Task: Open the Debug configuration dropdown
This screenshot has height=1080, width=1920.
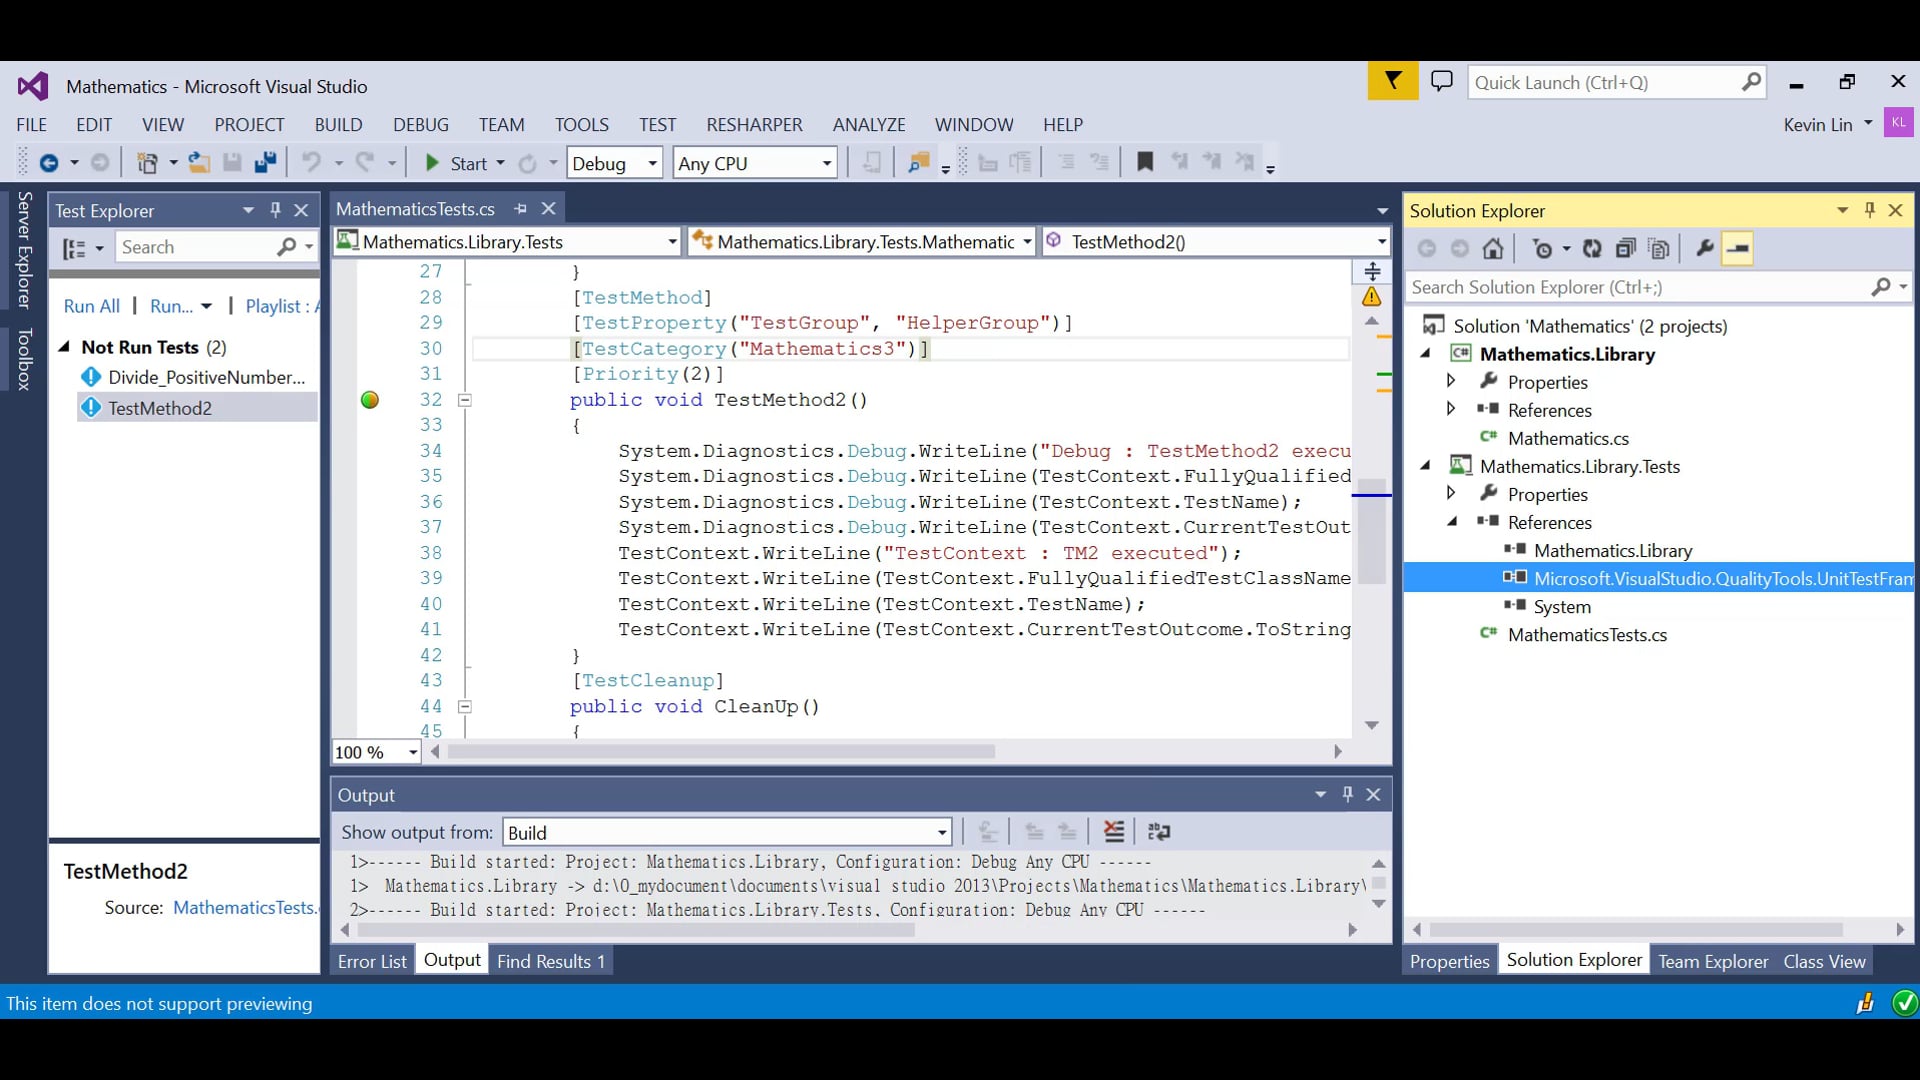Action: 652,163
